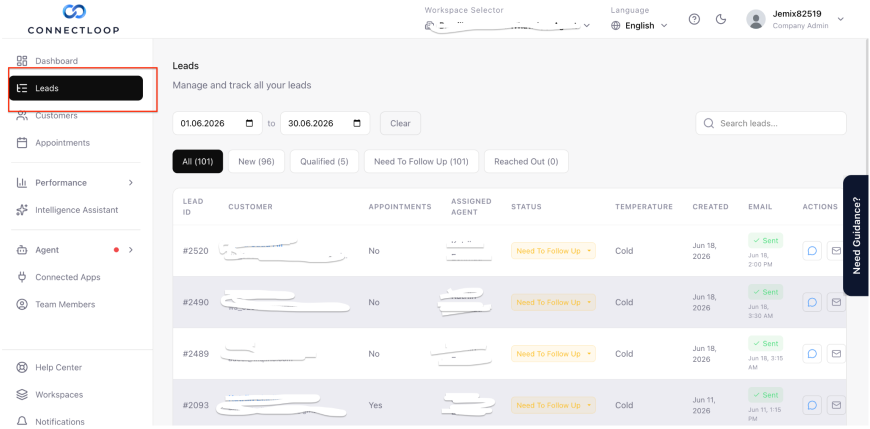The image size is (870, 429).
Task: Open Intelligence Assistant in sidebar
Action: 77,210
